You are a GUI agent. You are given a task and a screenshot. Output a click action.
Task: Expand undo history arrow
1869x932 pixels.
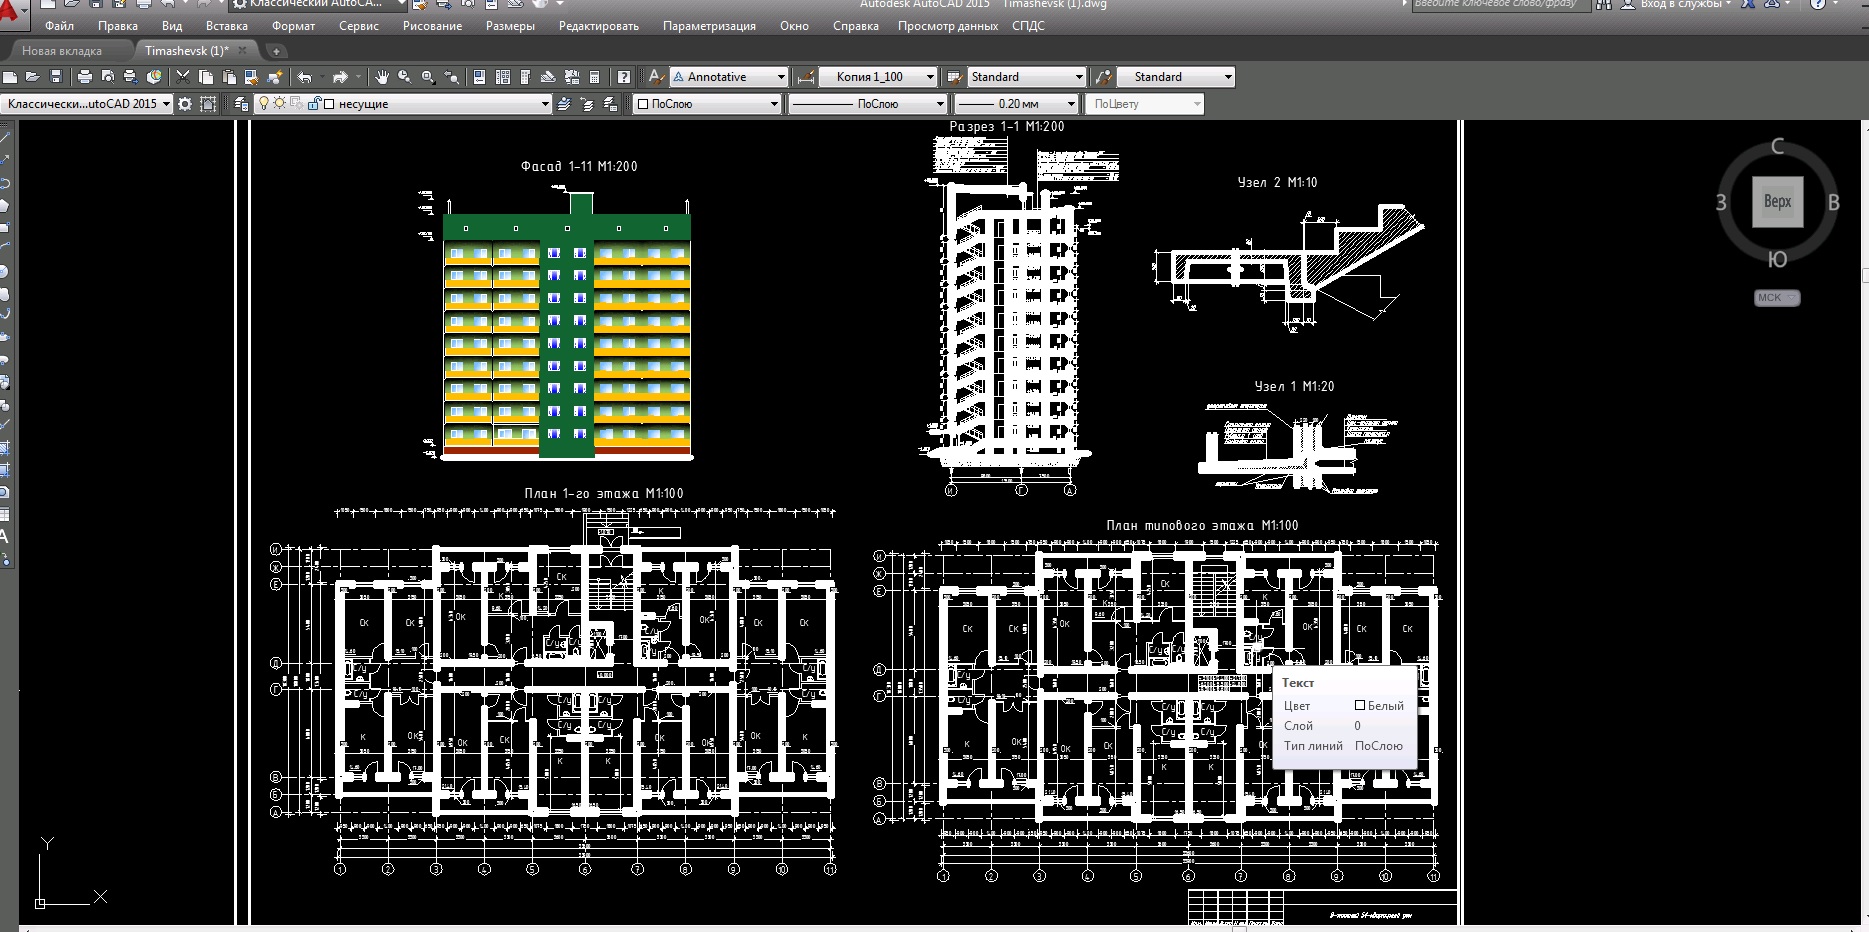click(322, 77)
